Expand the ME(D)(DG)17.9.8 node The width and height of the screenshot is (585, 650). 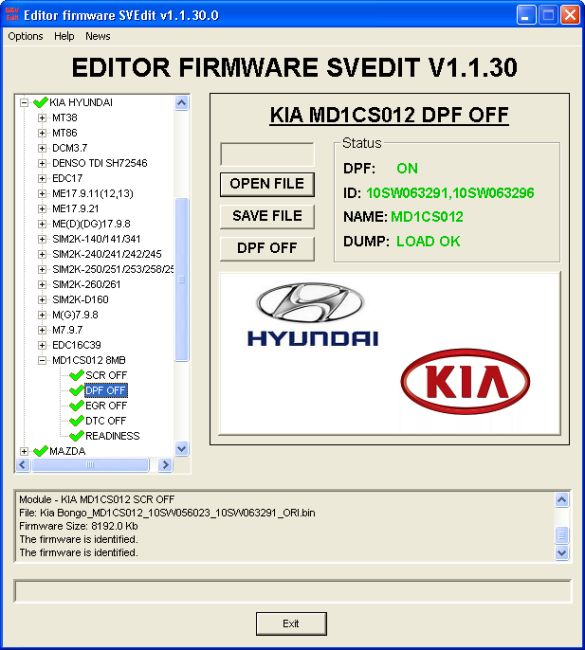pos(42,224)
